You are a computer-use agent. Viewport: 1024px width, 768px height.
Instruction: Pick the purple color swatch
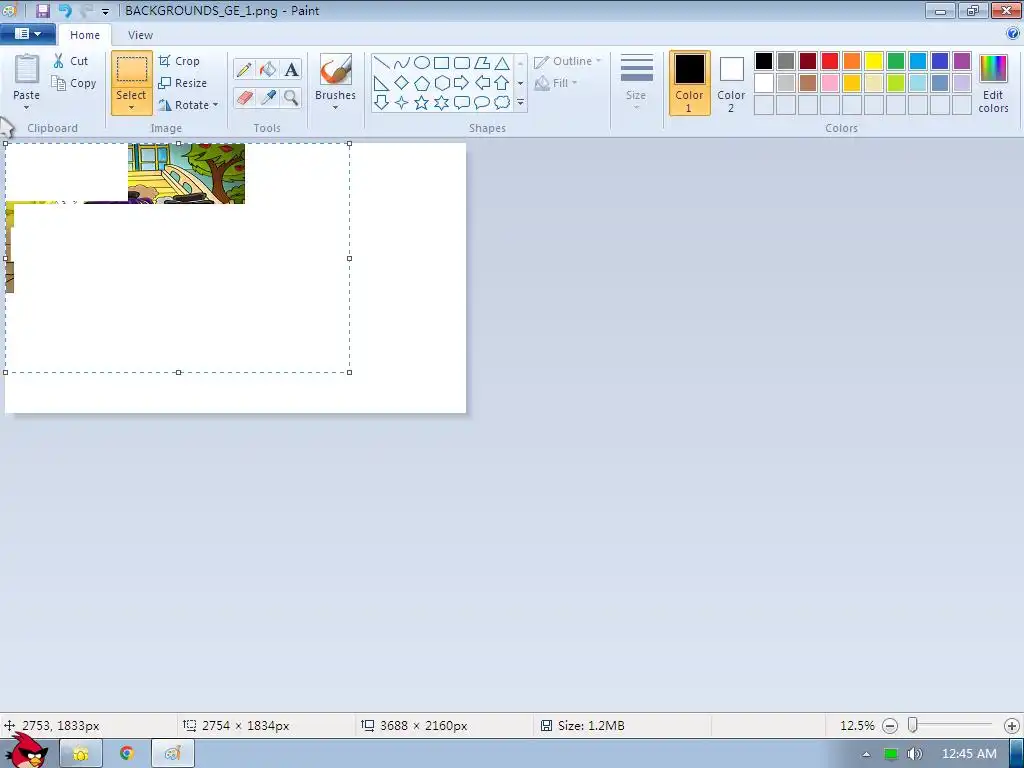pyautogui.click(x=962, y=61)
